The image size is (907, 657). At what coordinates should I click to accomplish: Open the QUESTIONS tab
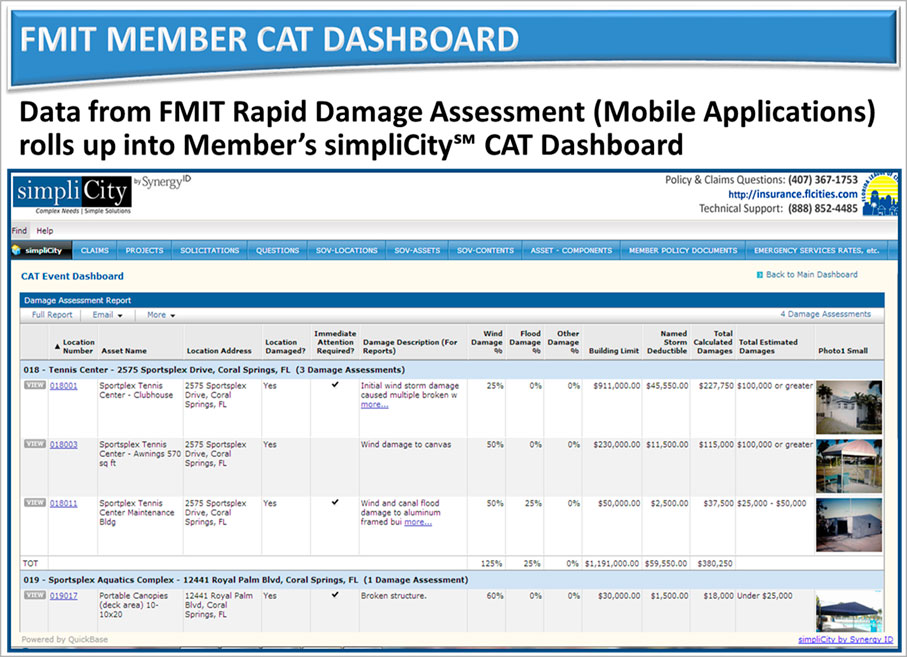click(278, 250)
